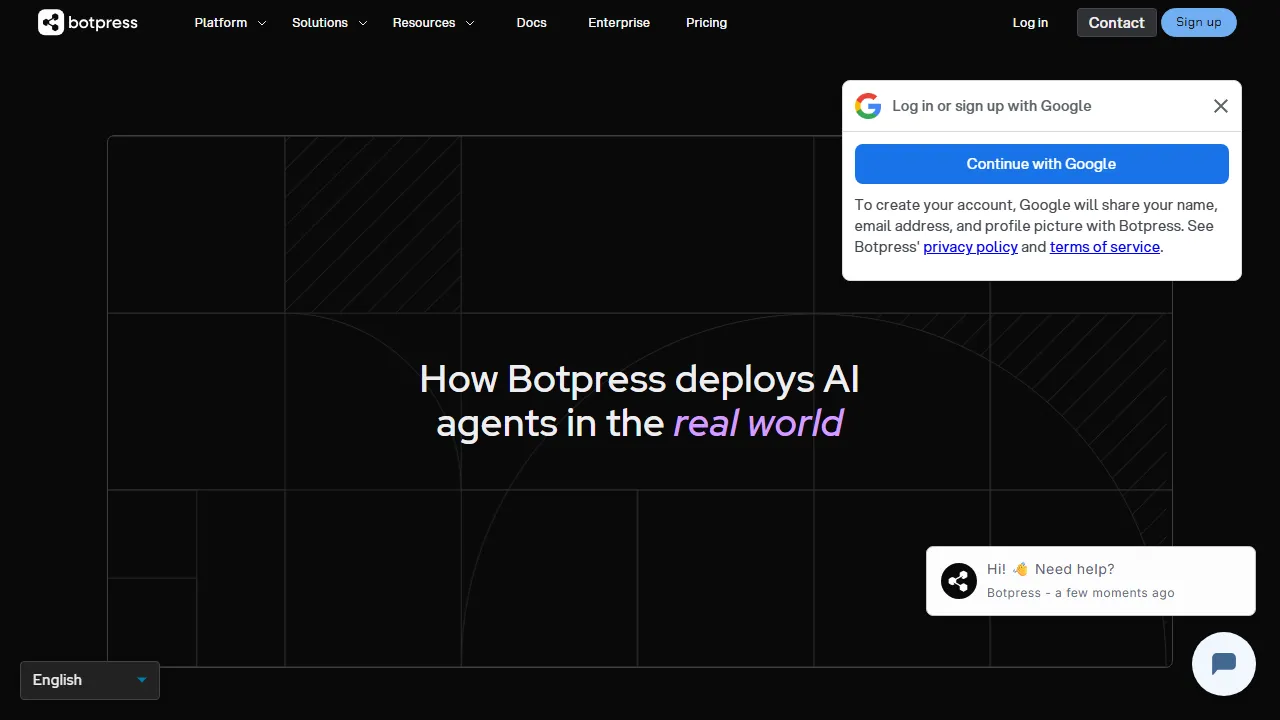
Task: View the Pricing page
Action: (x=707, y=22)
